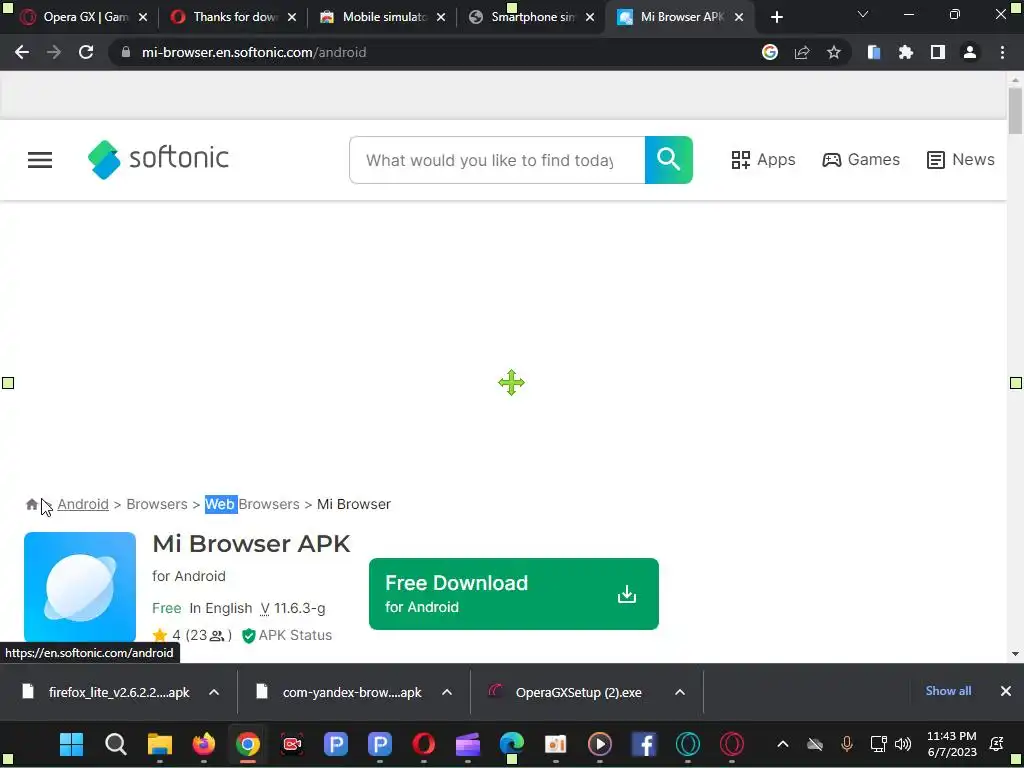Screen dimensions: 1024x768
Task: Focus the 'What would you like to find' search box
Action: tap(497, 160)
